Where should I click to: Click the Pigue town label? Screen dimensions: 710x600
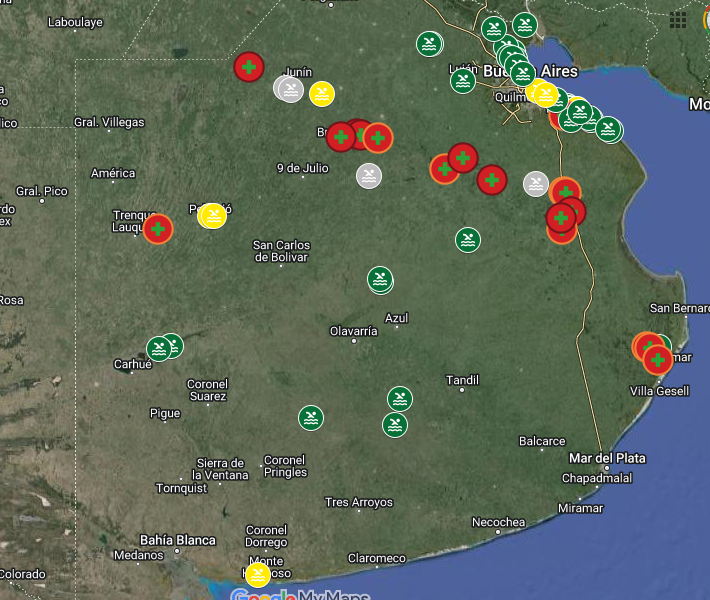[165, 413]
